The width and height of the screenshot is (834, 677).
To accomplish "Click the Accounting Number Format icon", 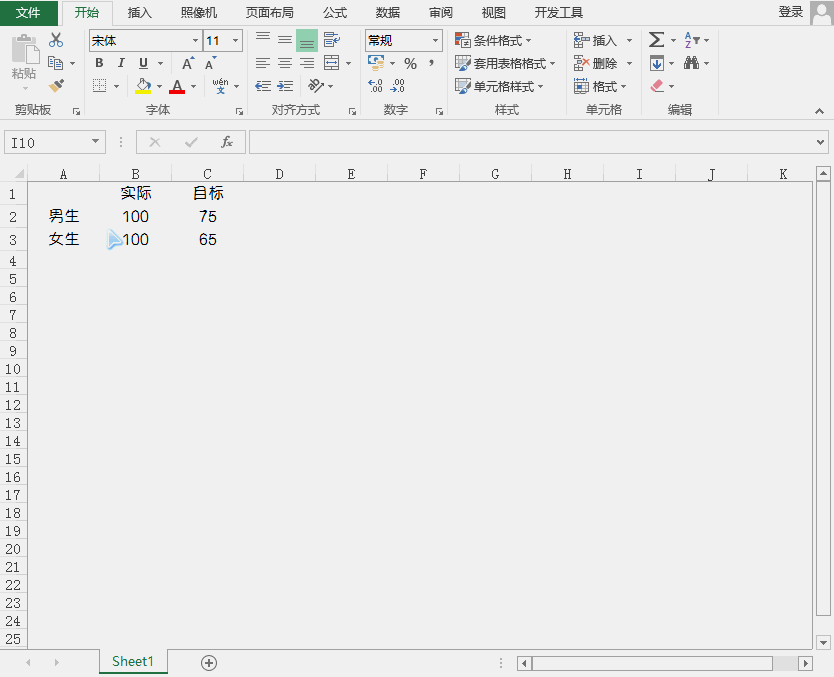I will [x=376, y=63].
